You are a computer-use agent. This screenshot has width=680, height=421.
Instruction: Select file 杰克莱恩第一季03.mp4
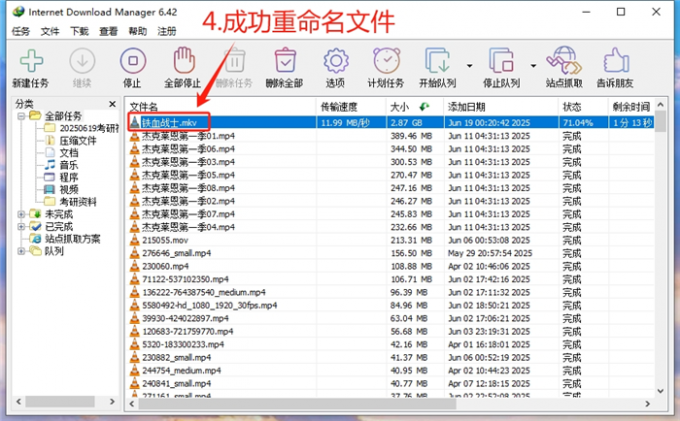click(x=188, y=162)
